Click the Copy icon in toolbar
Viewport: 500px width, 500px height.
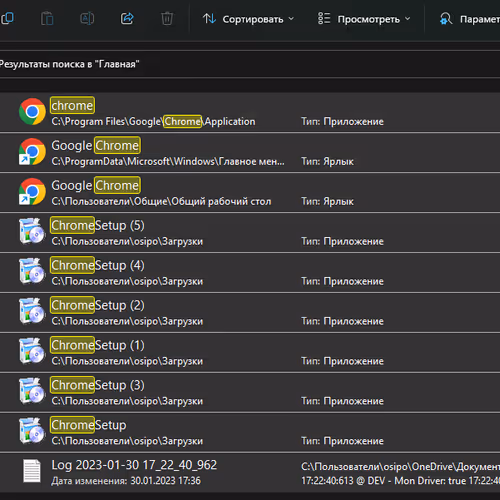[x=7, y=18]
